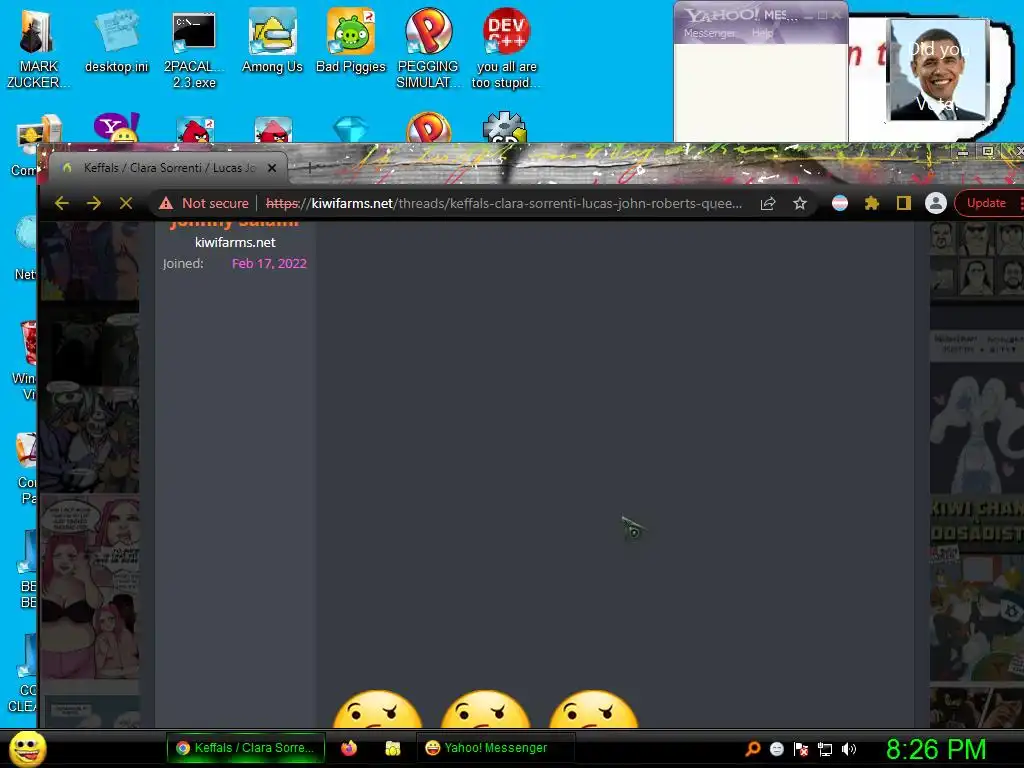Switch to Yahoo! Messenger taskbar button

[495, 748]
